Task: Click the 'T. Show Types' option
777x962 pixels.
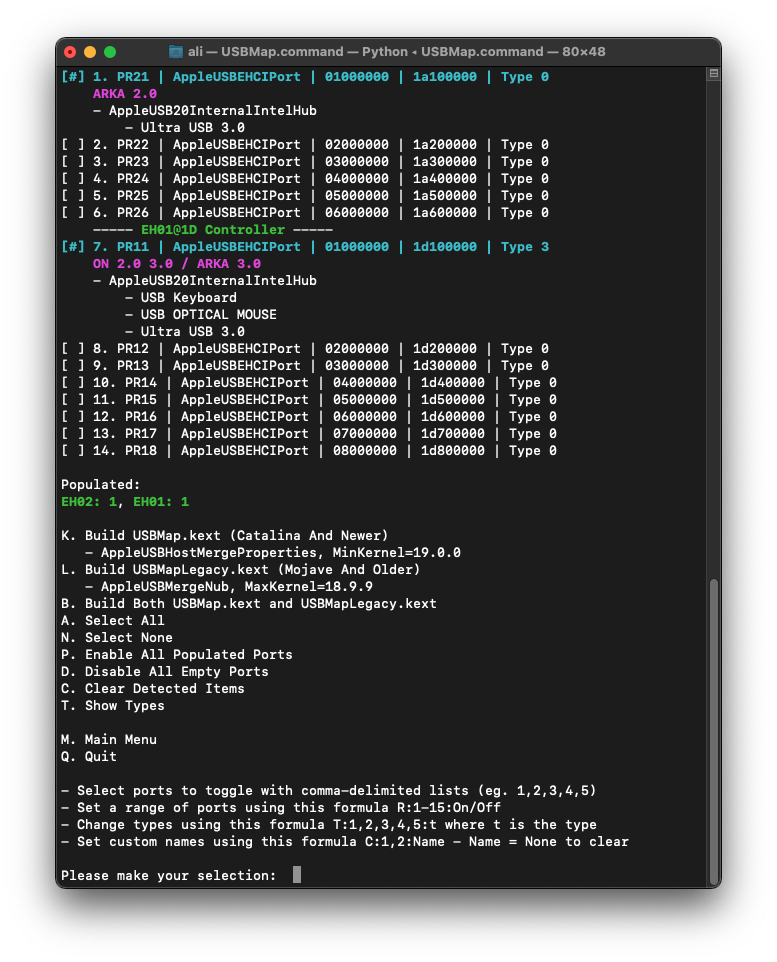Action: coord(113,706)
